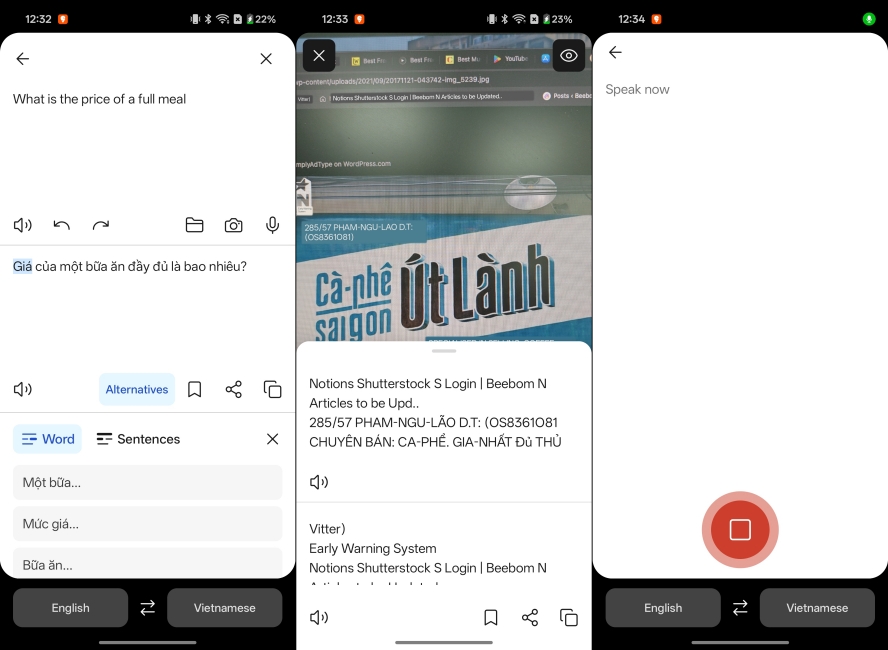Import an image file to translate
This screenshot has width=888, height=650.
pos(194,225)
